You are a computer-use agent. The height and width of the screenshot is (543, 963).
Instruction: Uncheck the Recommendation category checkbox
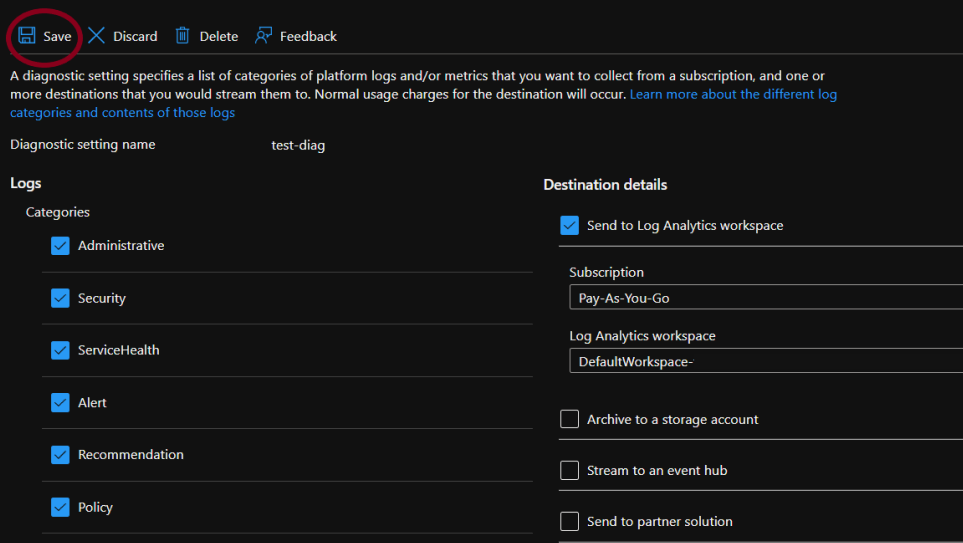click(60, 455)
